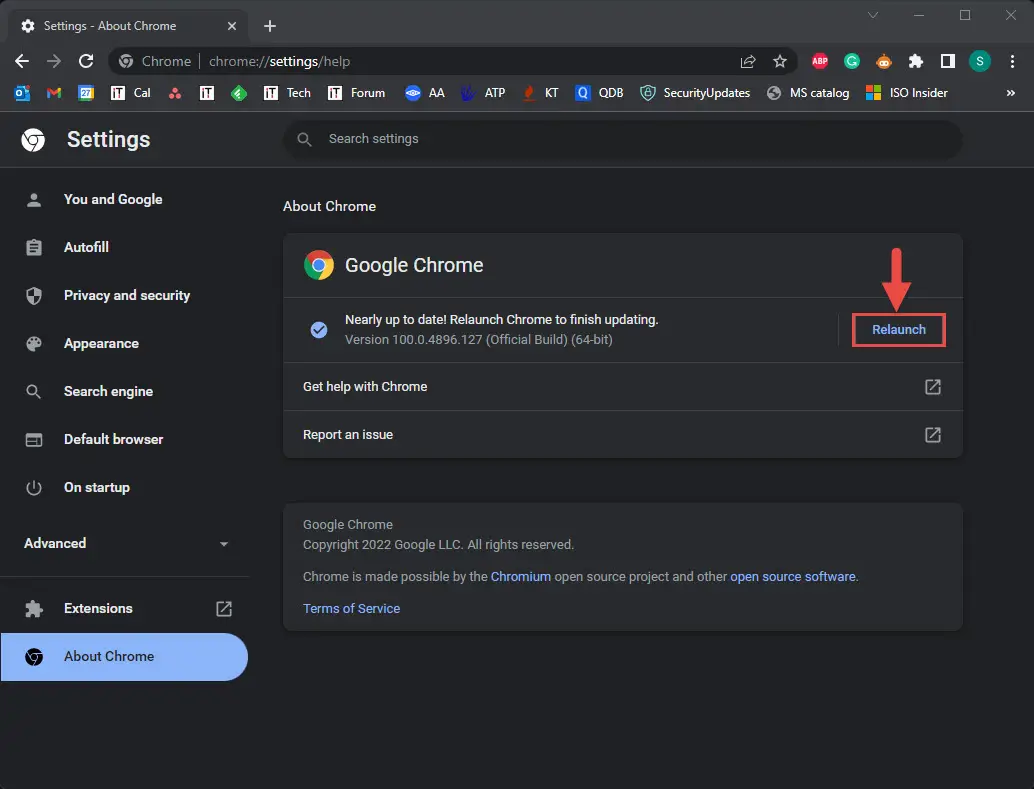Open the red three-dots bookmark icon

tap(175, 93)
